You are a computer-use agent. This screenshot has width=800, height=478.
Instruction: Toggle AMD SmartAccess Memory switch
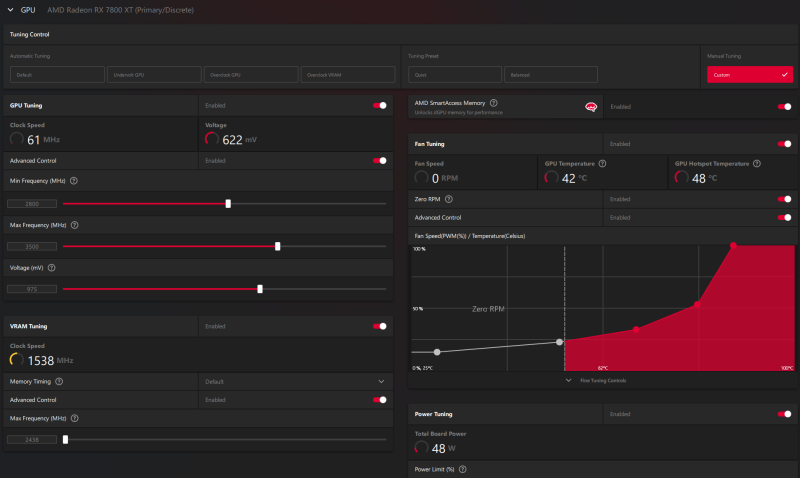click(x=785, y=107)
